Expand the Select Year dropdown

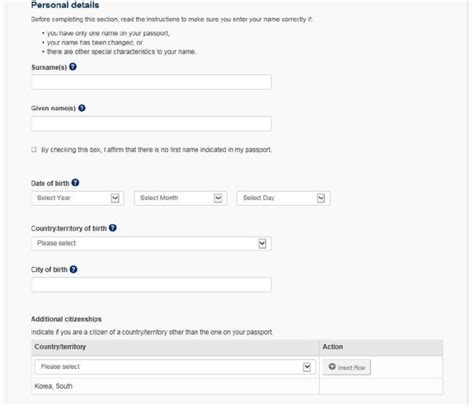(x=78, y=198)
